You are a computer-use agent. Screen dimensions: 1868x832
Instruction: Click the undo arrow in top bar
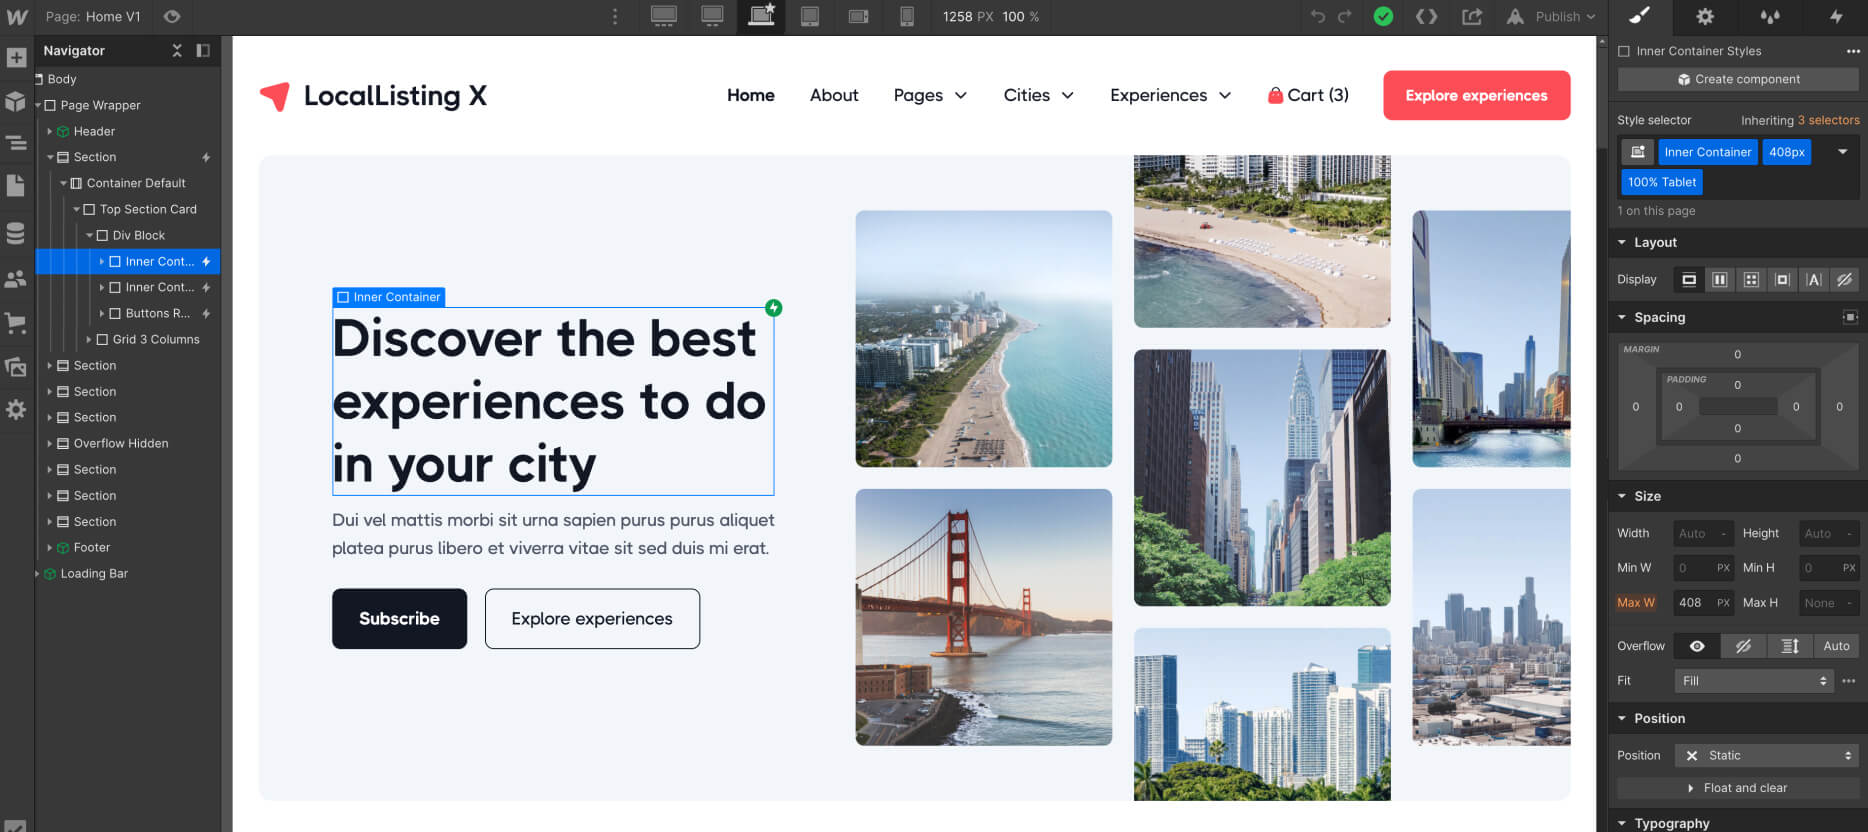(1318, 16)
